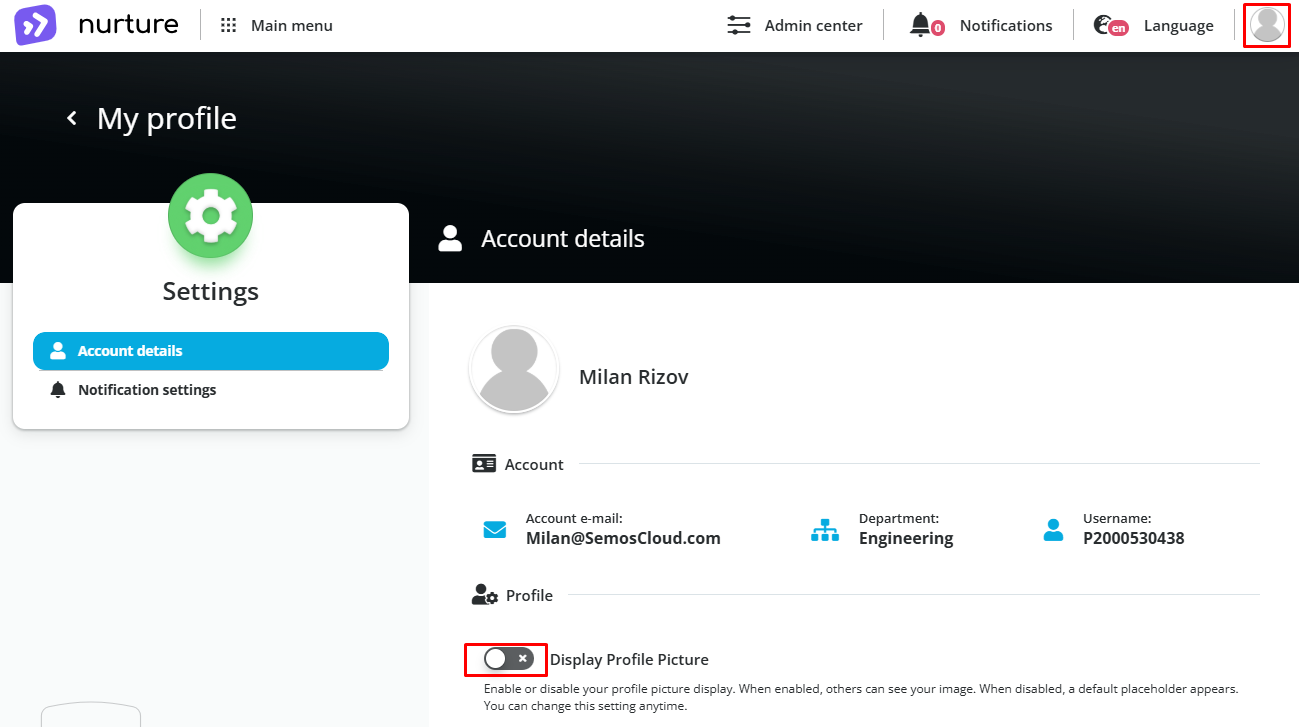Click the Settings panel heading

point(211,291)
